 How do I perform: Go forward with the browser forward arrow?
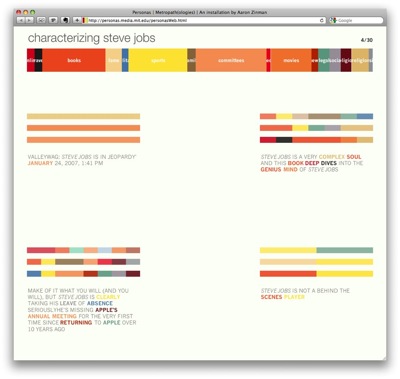coord(29,20)
